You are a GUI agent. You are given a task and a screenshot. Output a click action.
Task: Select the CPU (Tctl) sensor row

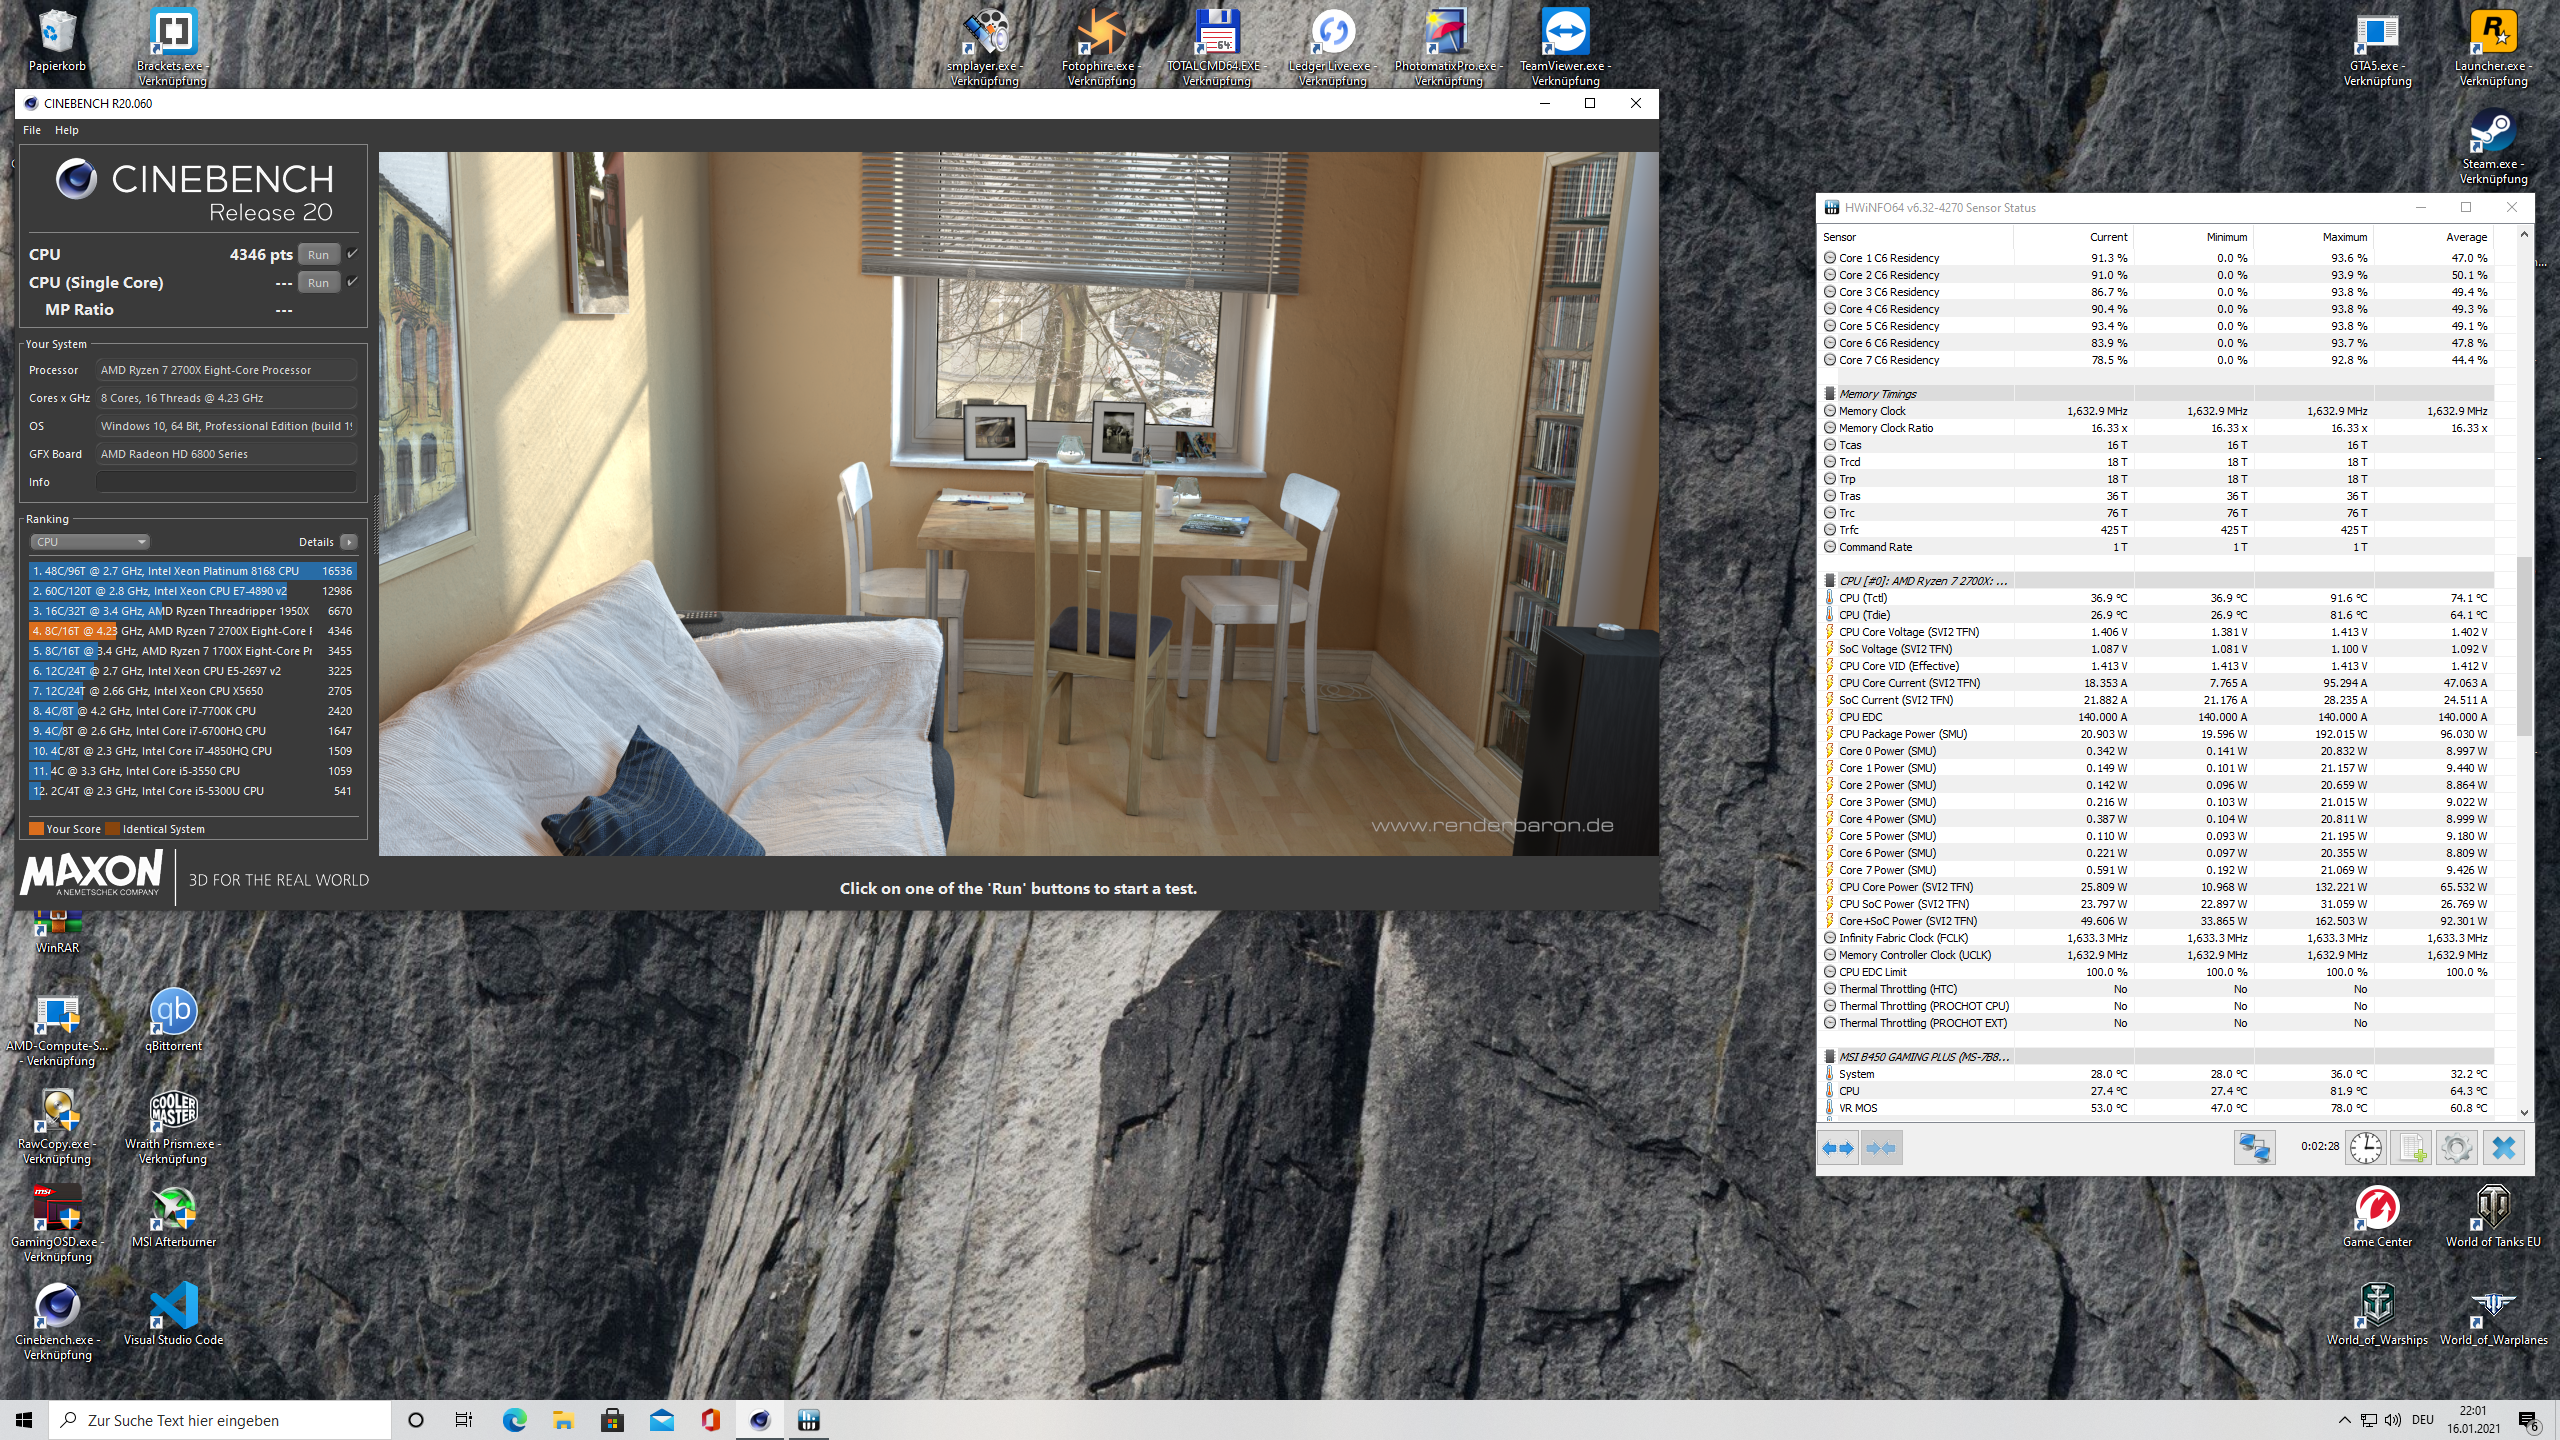pos(2158,598)
